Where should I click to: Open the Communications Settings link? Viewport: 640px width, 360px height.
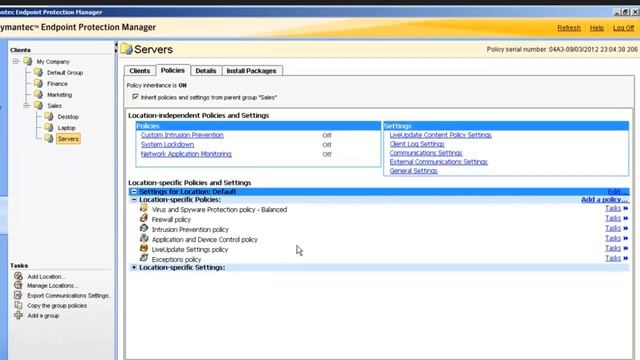click(x=426, y=153)
